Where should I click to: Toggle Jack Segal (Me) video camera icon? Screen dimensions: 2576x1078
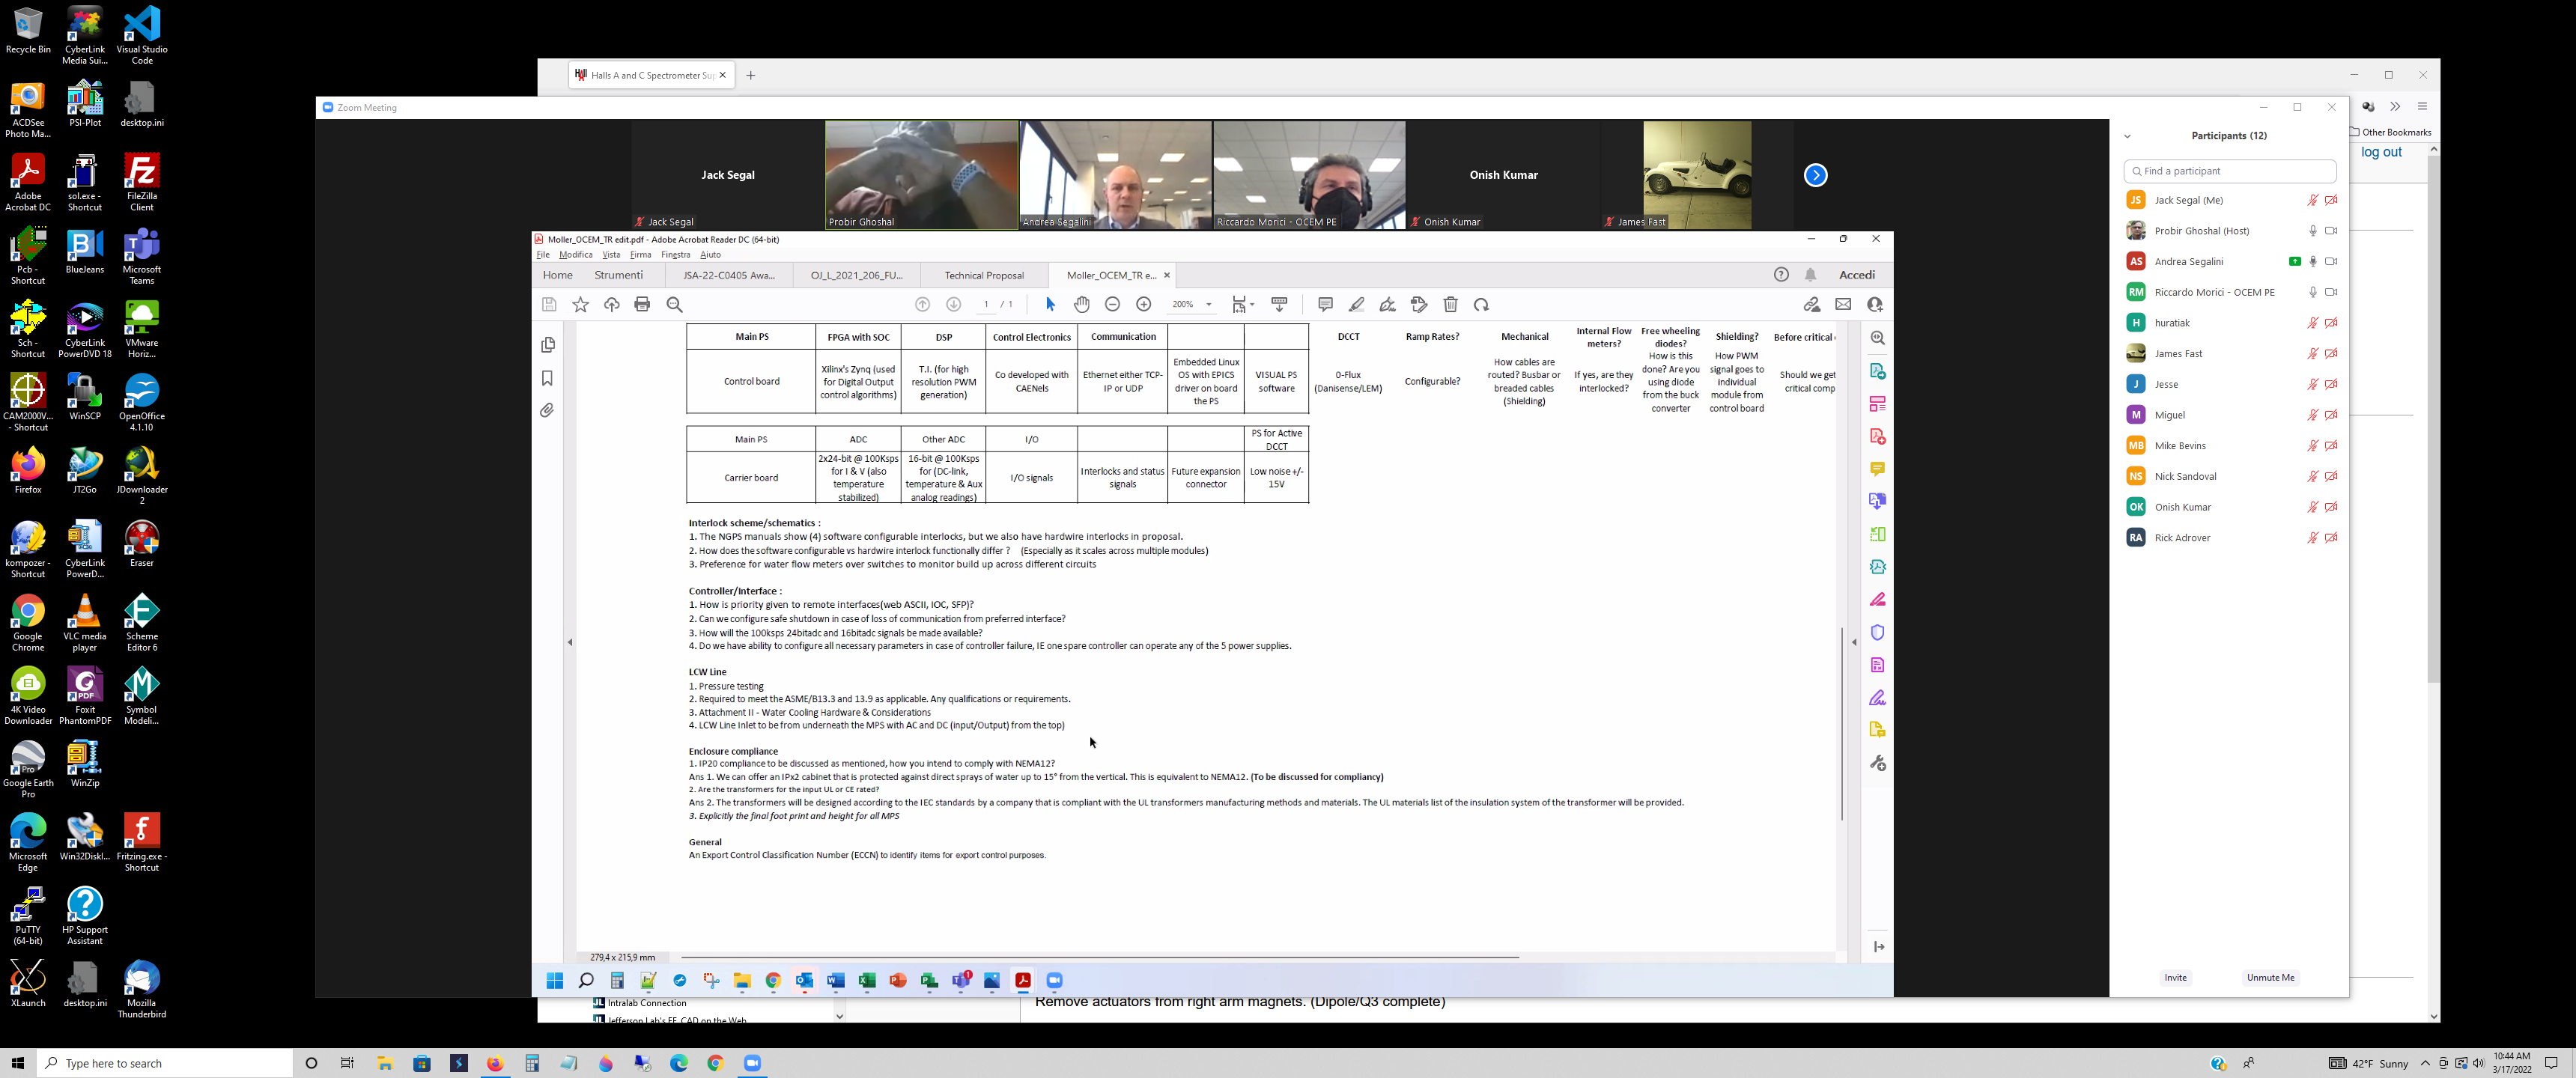(2331, 200)
